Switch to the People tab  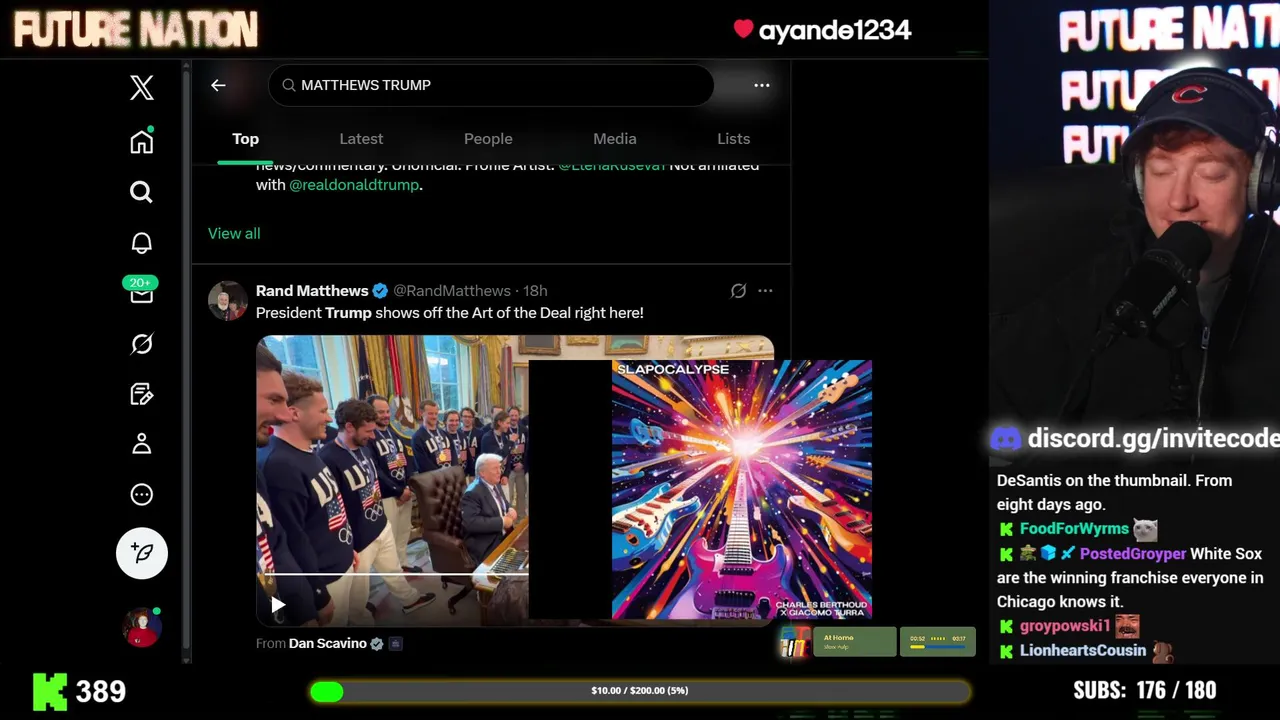pyautogui.click(x=488, y=139)
